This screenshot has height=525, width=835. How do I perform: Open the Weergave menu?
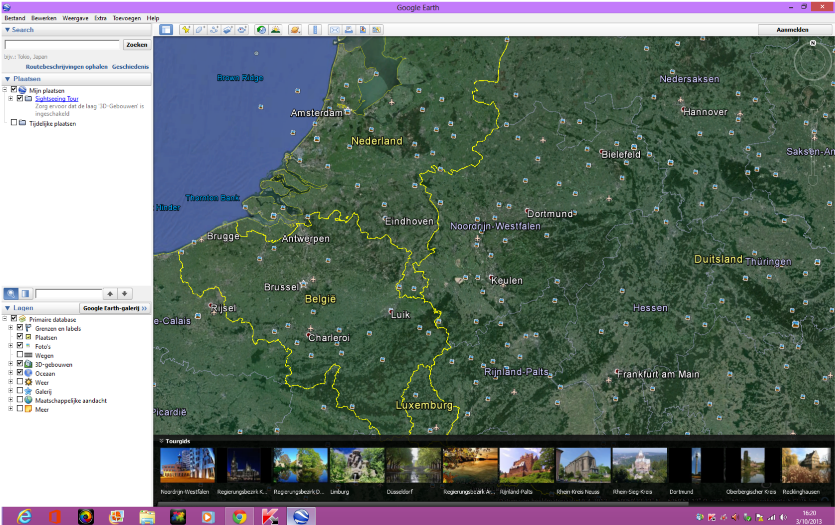[x=75, y=18]
